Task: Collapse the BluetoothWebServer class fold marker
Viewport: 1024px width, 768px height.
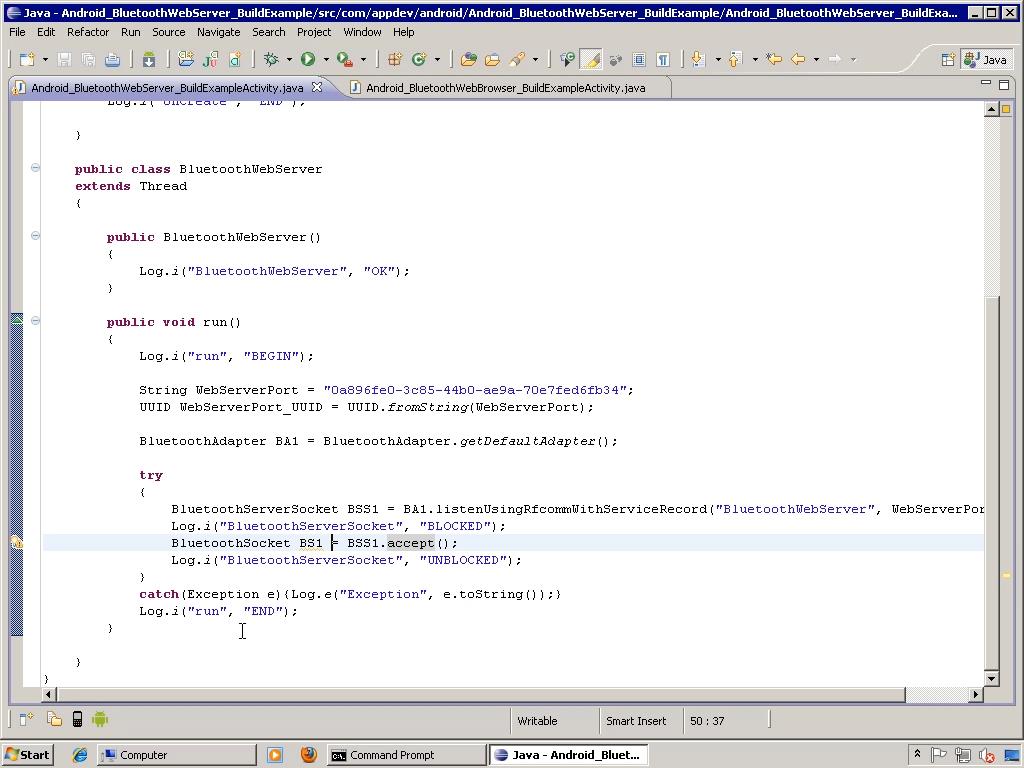Action: [35, 168]
